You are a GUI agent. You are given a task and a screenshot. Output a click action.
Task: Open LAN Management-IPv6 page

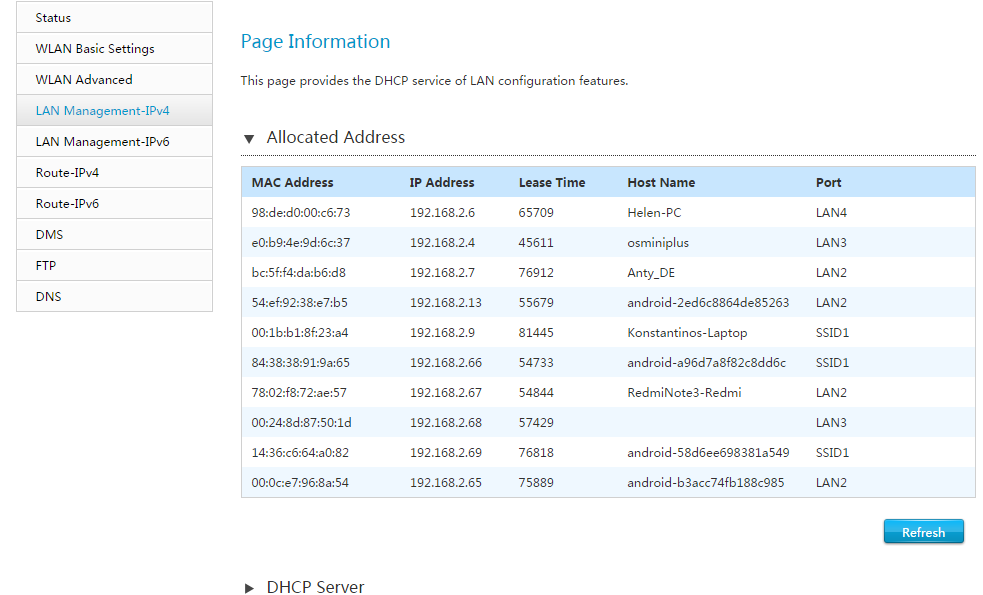tap(114, 142)
